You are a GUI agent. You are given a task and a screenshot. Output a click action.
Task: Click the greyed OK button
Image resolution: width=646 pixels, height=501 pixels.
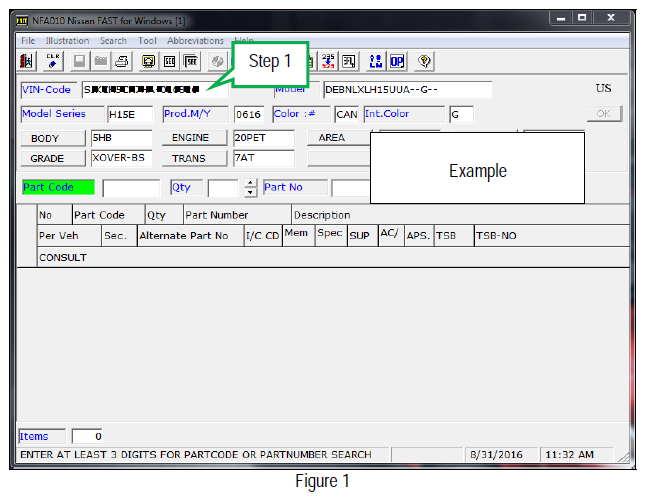pos(604,114)
